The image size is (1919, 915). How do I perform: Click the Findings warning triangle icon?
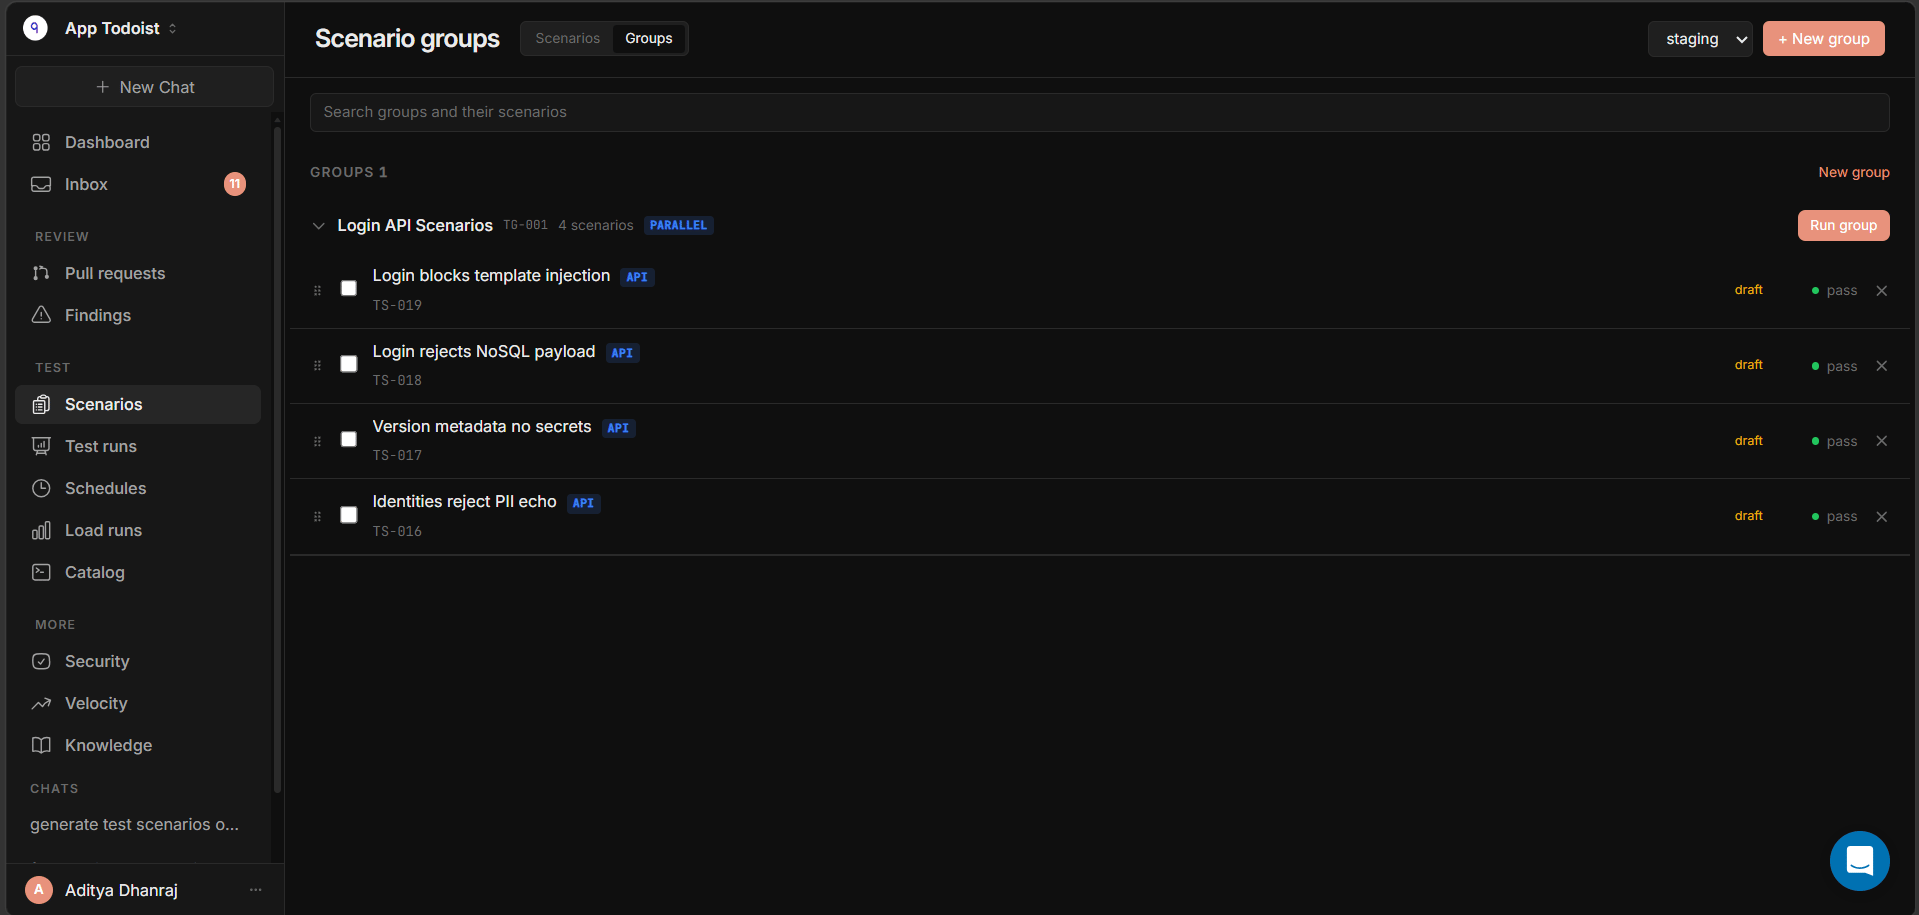[41, 315]
